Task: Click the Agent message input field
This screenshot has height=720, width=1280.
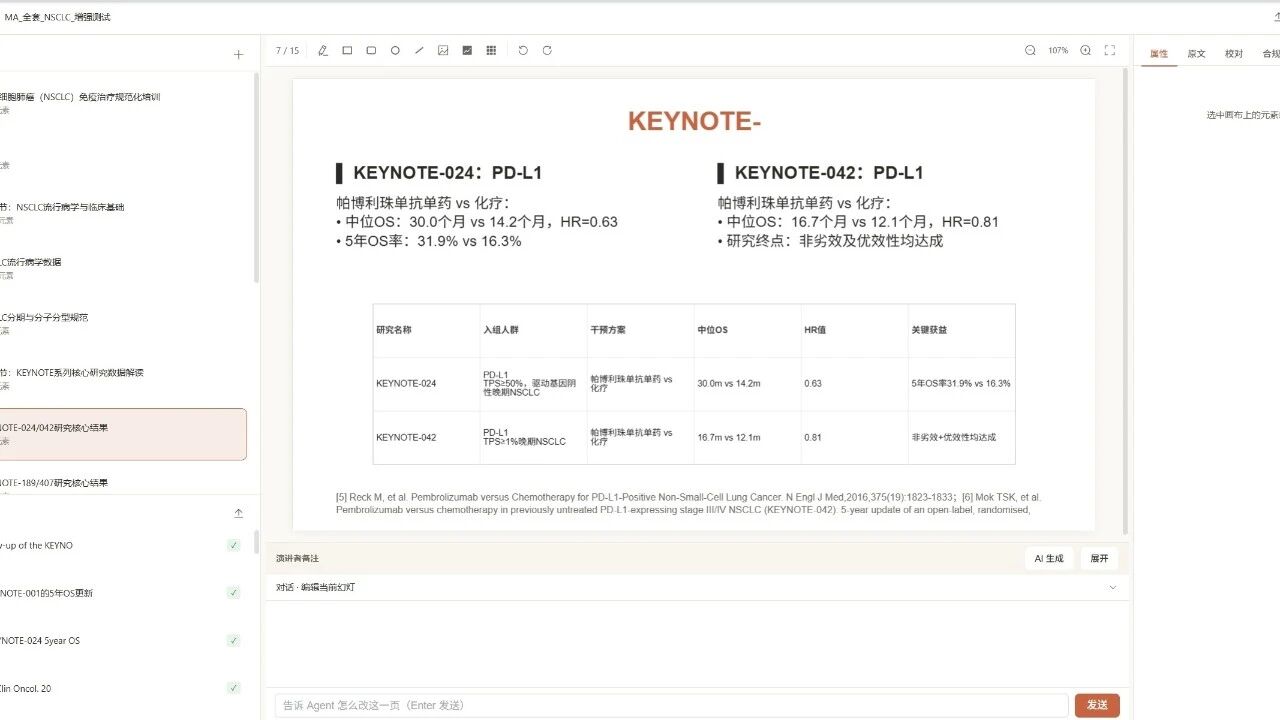Action: click(x=670, y=705)
